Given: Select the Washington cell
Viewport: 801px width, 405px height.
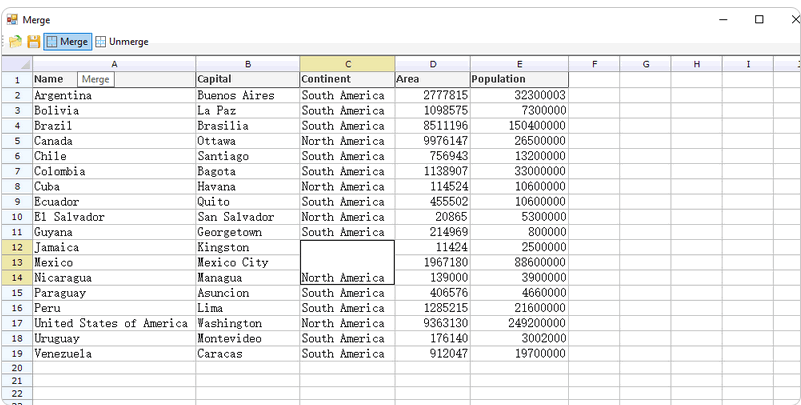Looking at the screenshot, I should click(248, 323).
